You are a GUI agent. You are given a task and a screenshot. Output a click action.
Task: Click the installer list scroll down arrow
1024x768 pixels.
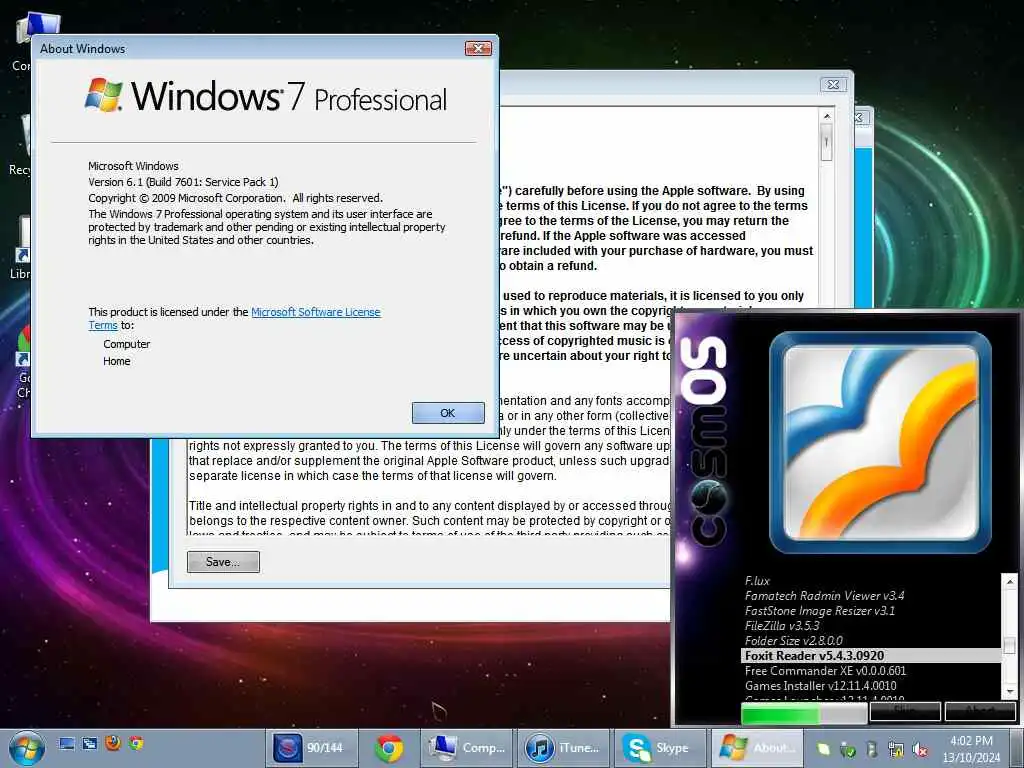point(1010,691)
